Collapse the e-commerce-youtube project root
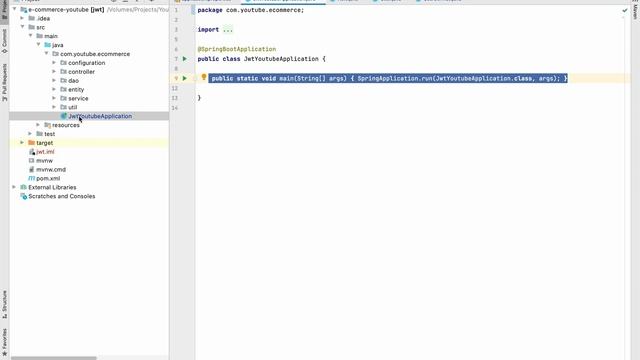The width and height of the screenshot is (640, 360). click(14, 9)
